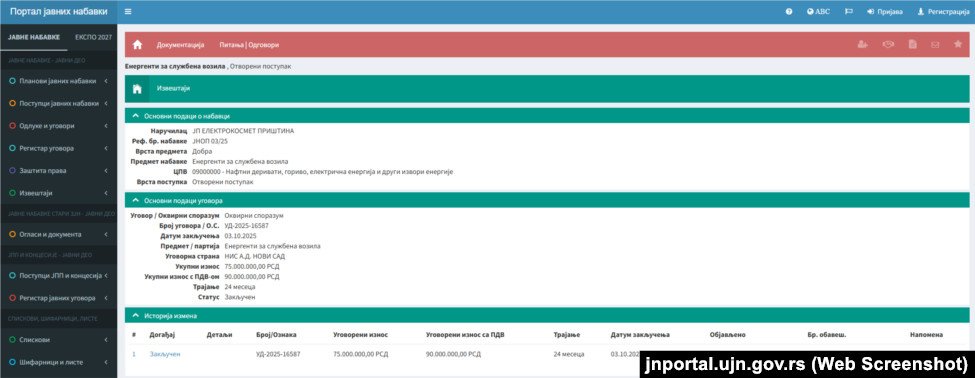The height and width of the screenshot is (378, 975).
Task: Toggle the hamburger sidebar menu icon
Action: click(127, 12)
